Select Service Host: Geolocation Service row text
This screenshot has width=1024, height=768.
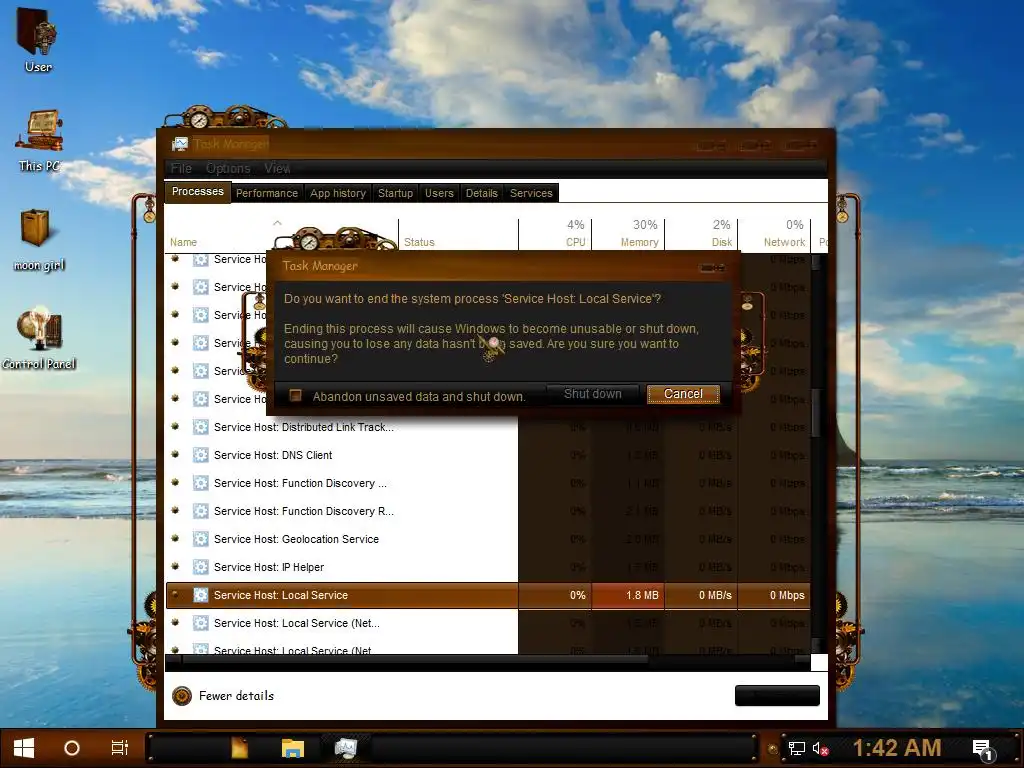296,539
